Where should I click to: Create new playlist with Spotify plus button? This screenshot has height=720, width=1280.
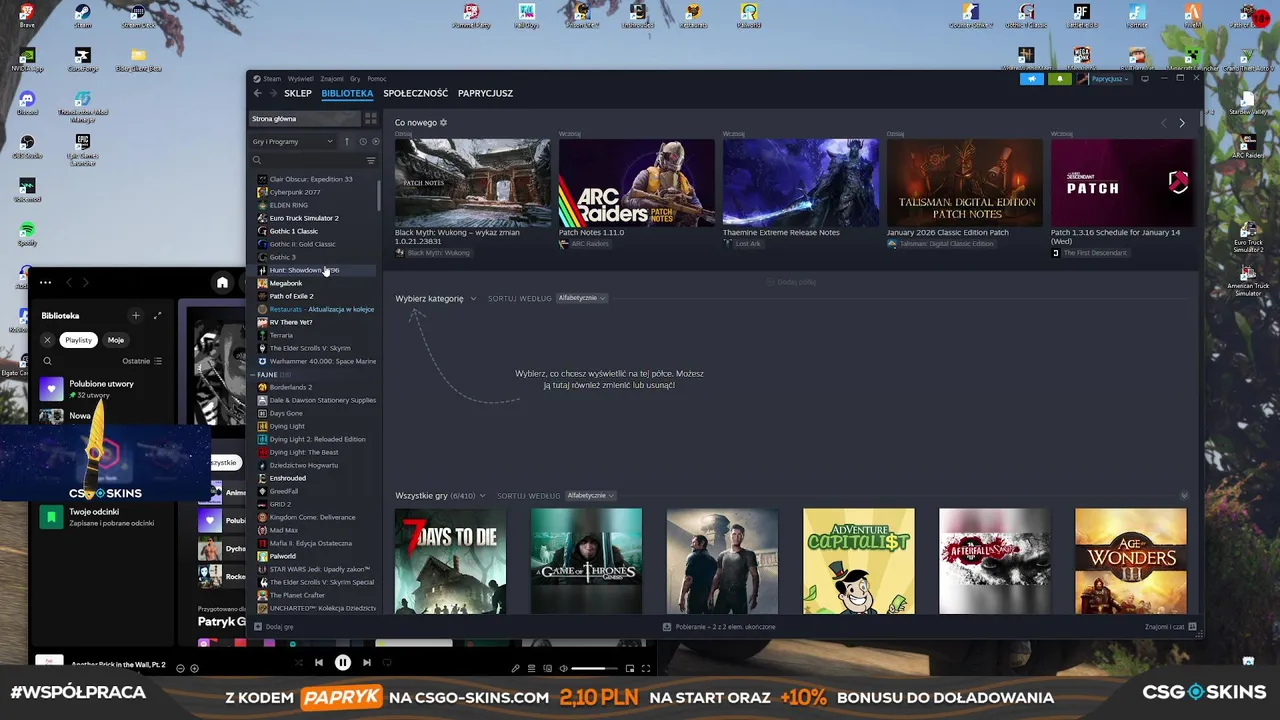(x=136, y=316)
